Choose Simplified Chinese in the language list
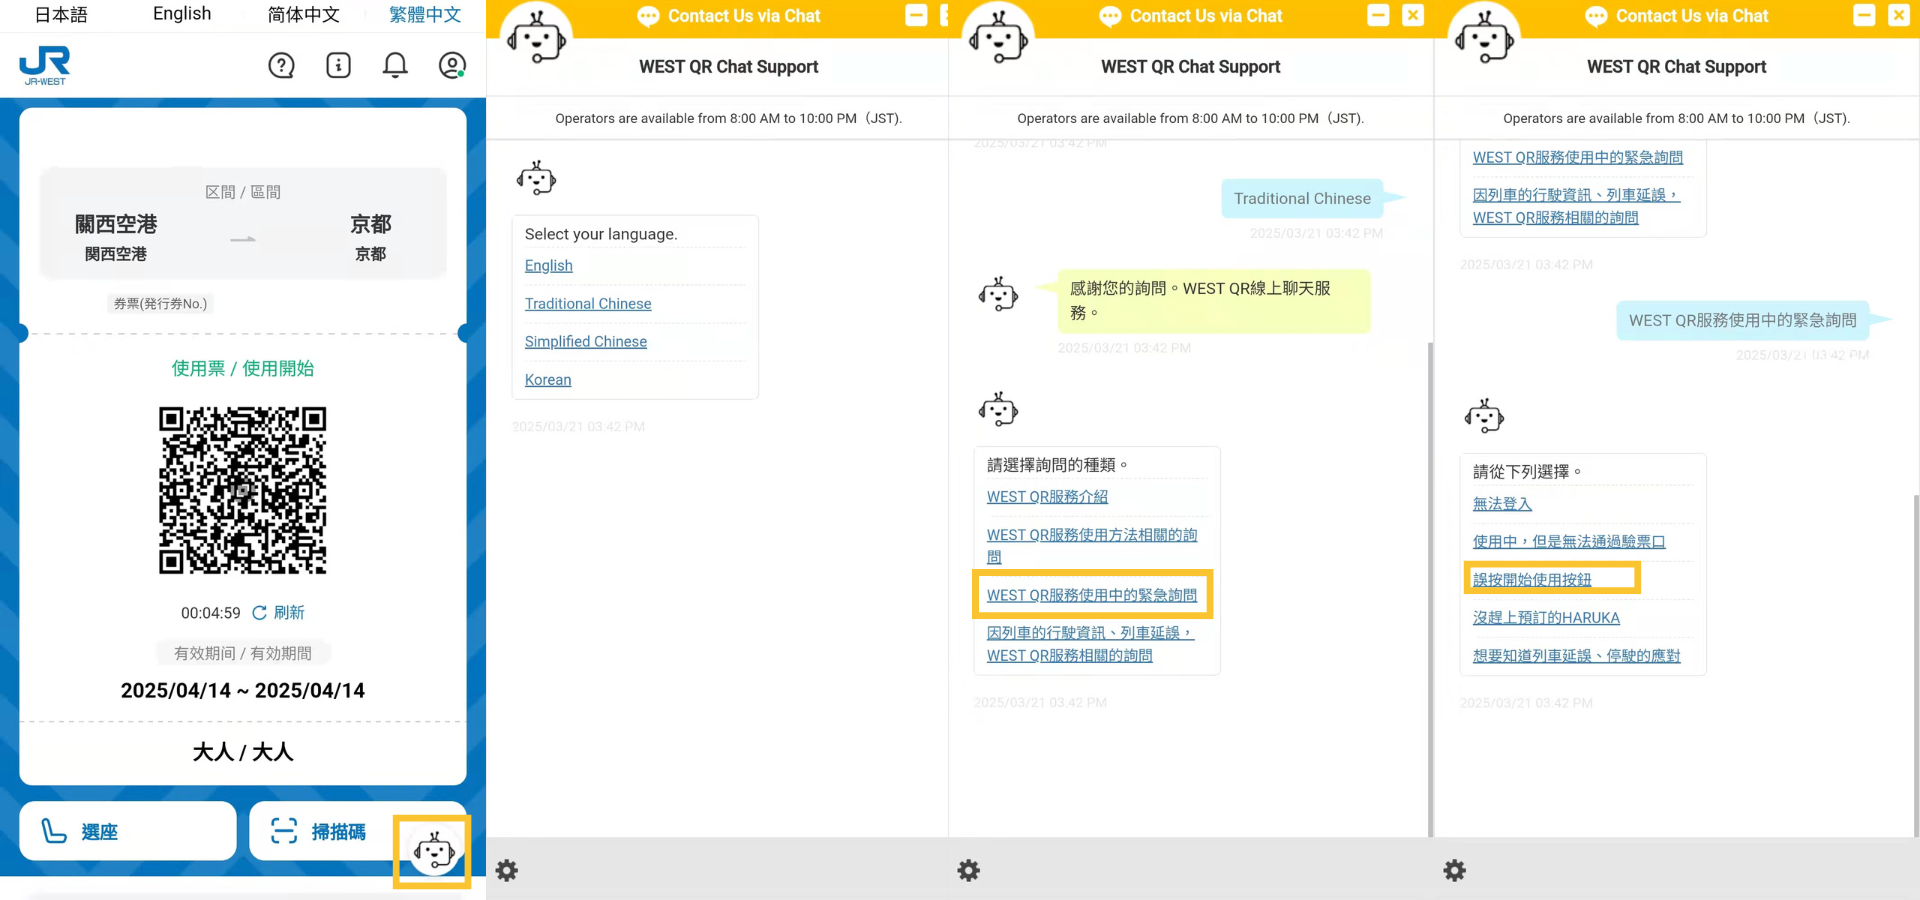This screenshot has height=900, width=1920. 586,341
